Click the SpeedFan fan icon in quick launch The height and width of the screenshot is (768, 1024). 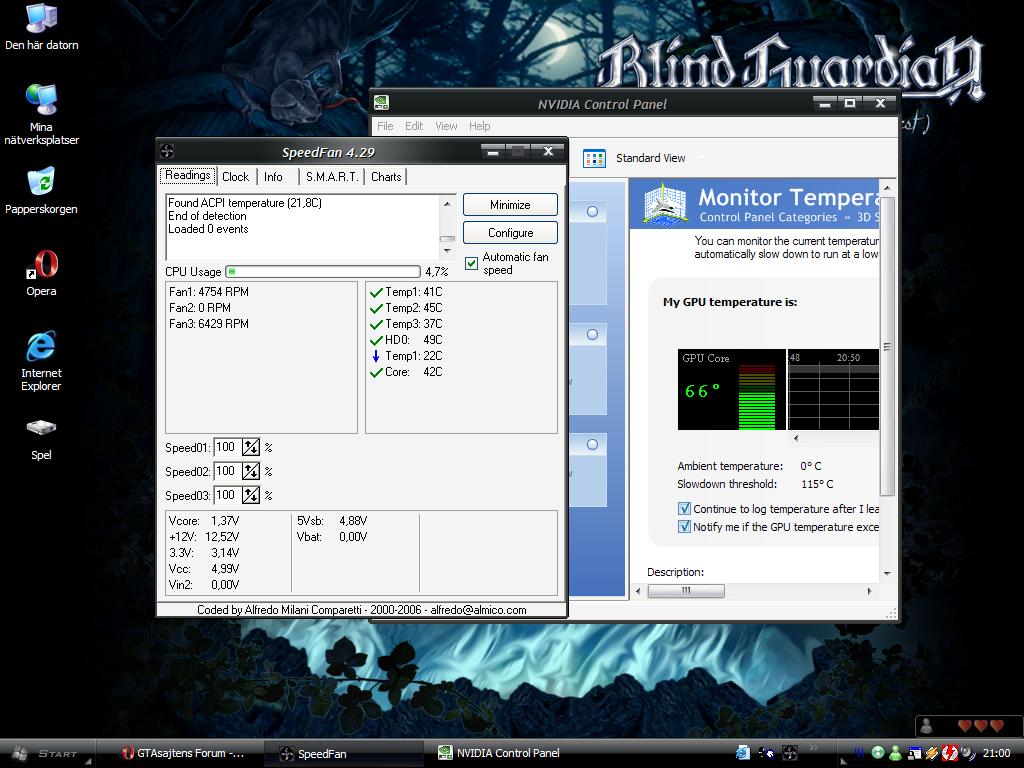790,752
